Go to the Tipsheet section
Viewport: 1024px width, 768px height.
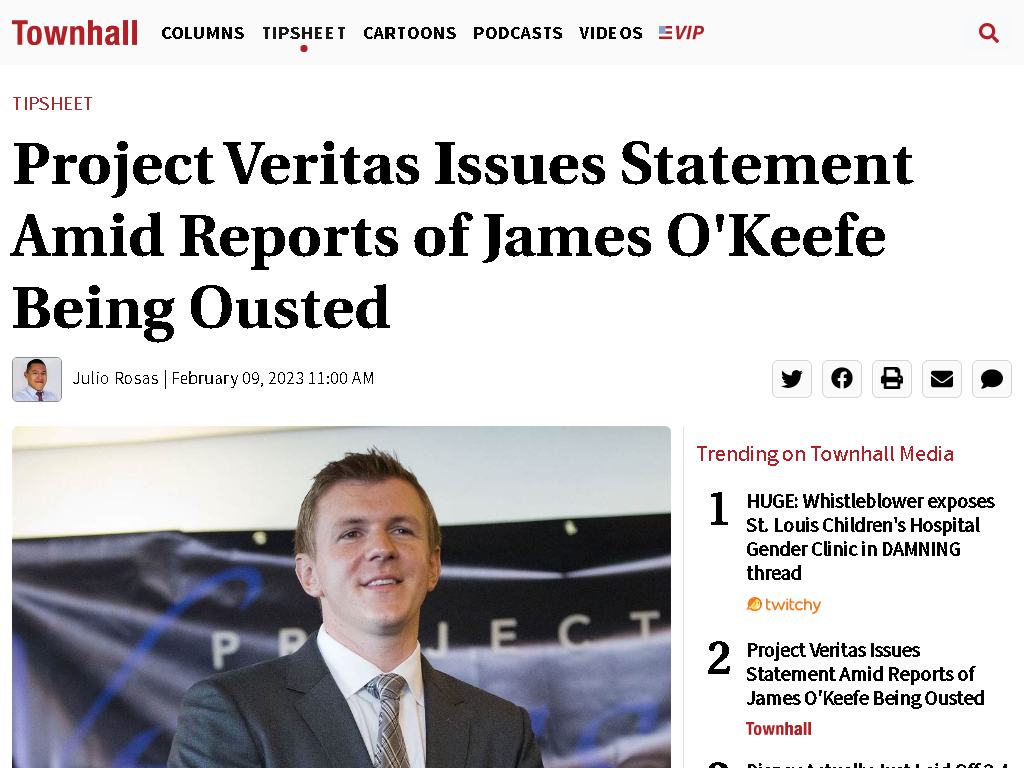pos(304,33)
